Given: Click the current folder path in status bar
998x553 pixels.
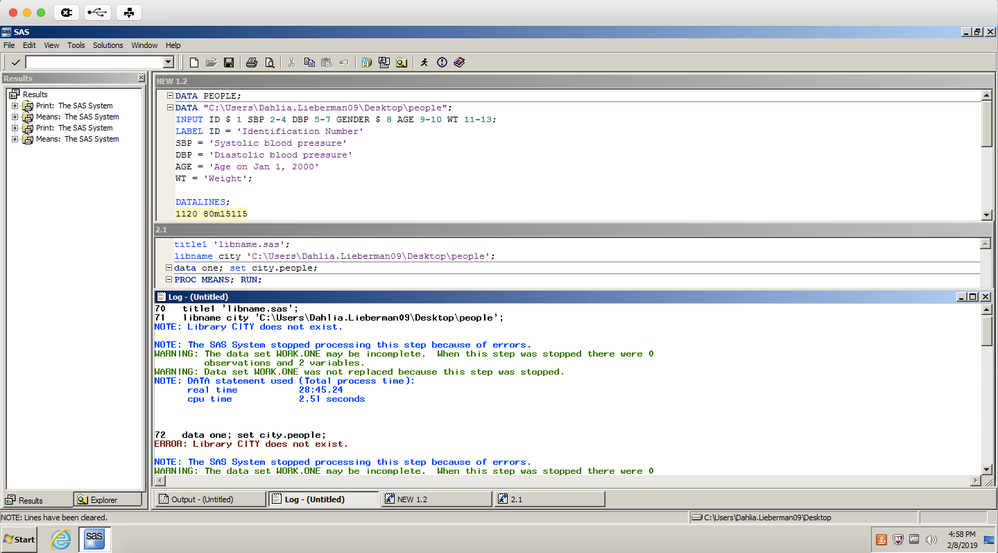Looking at the screenshot, I should coord(767,517).
